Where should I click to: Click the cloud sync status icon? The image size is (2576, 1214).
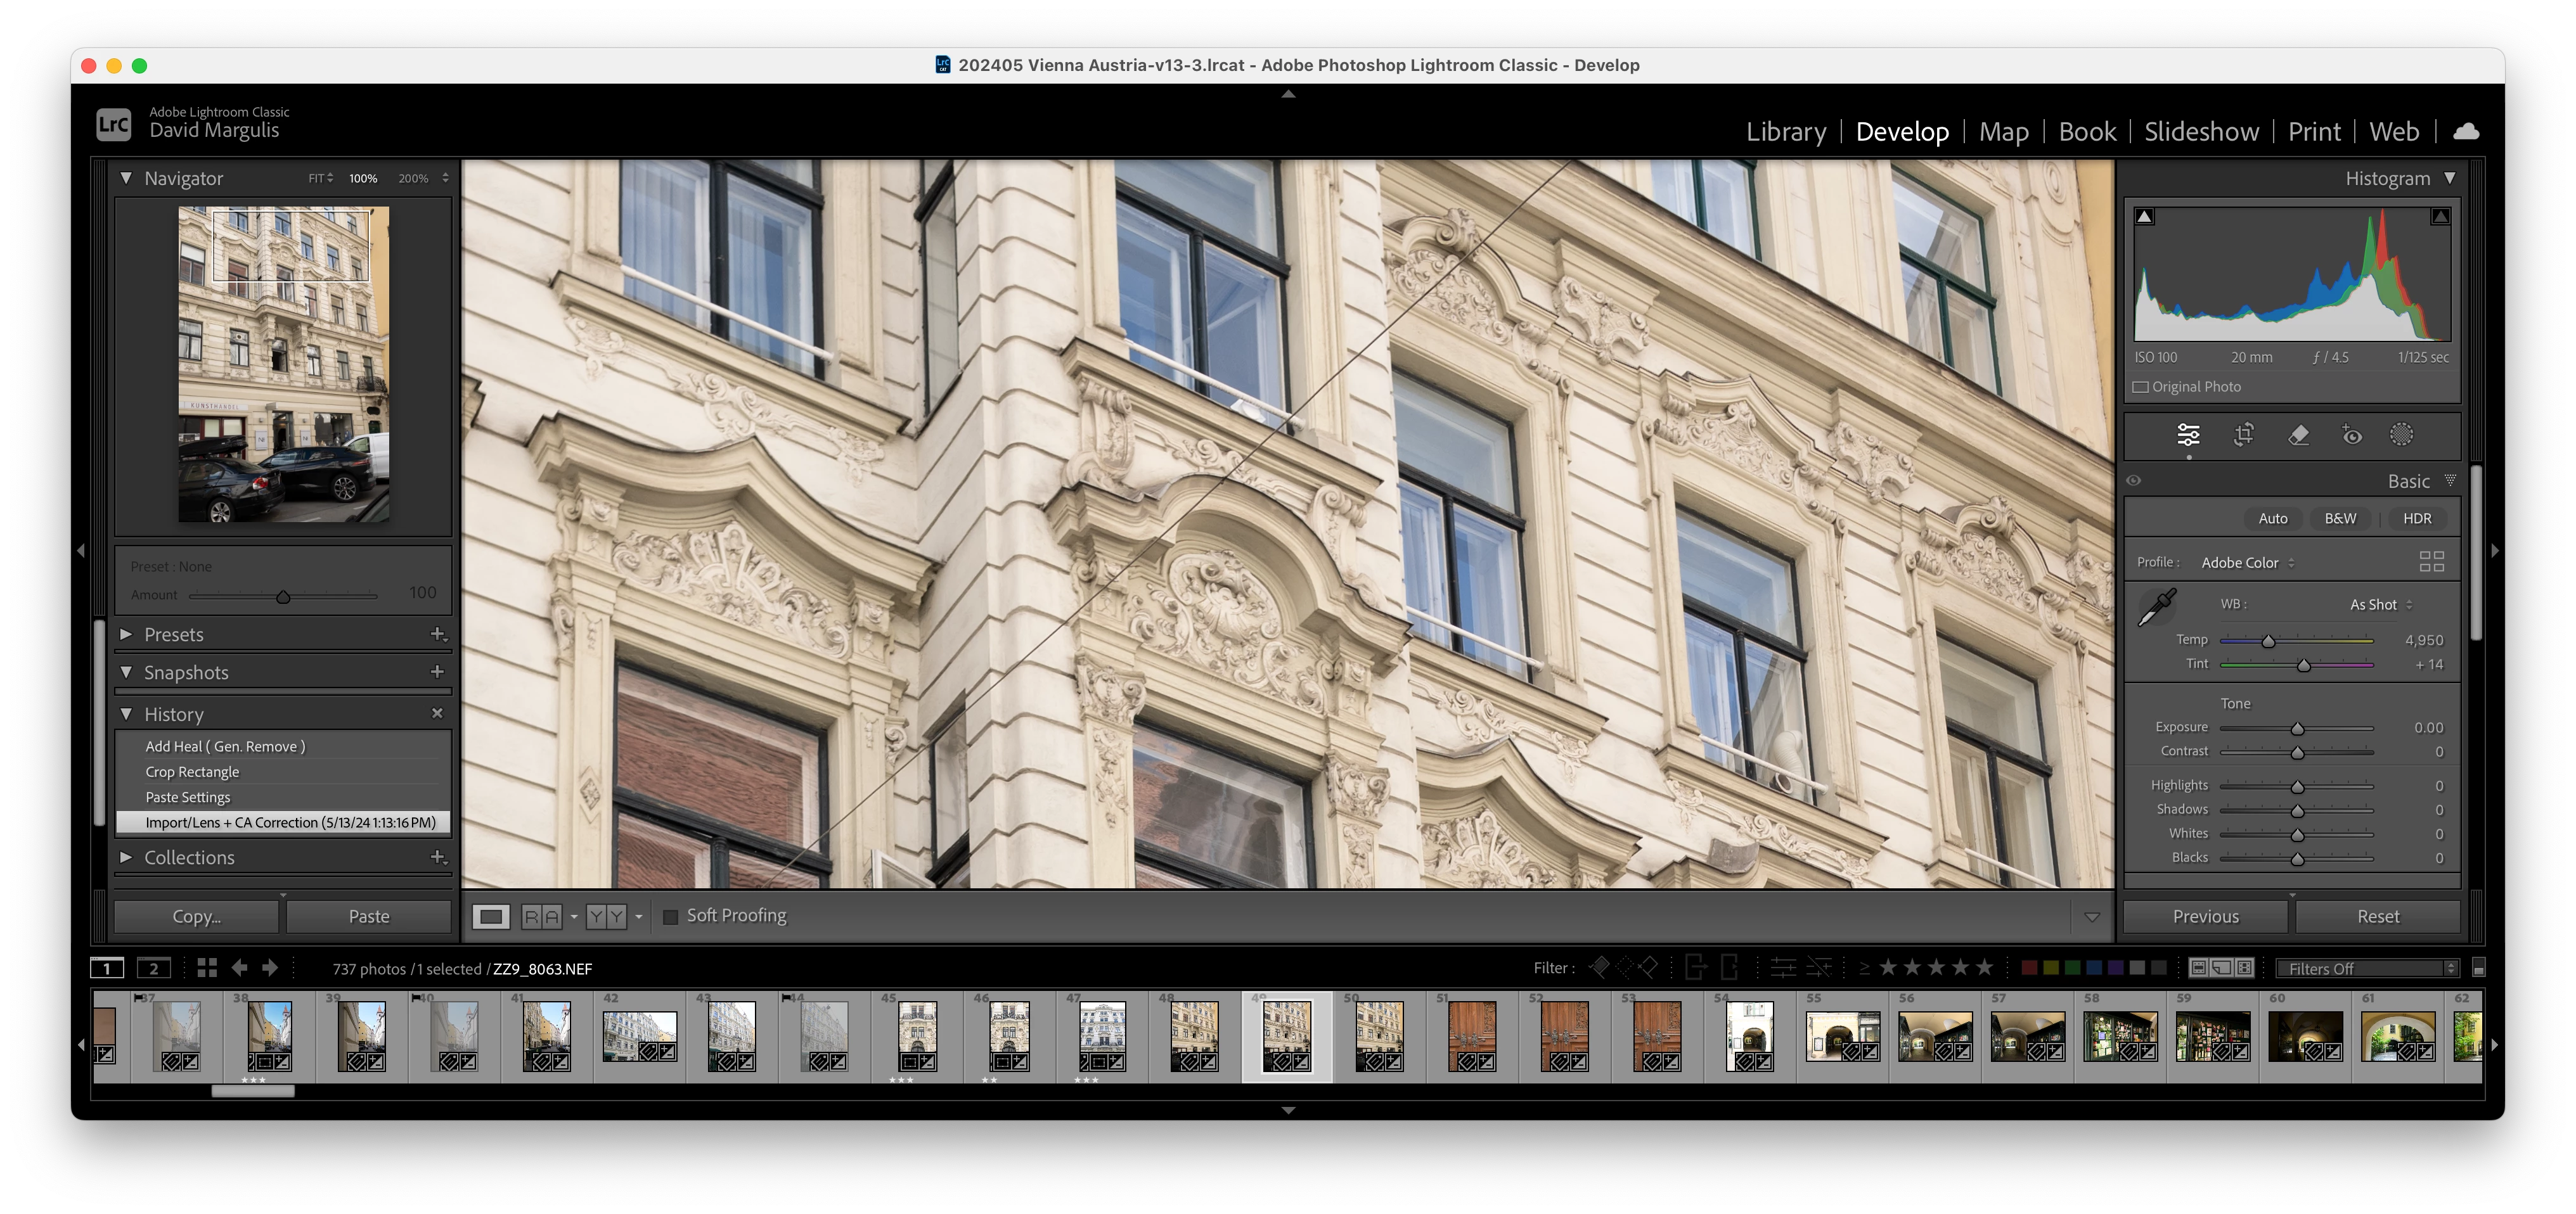(2466, 131)
